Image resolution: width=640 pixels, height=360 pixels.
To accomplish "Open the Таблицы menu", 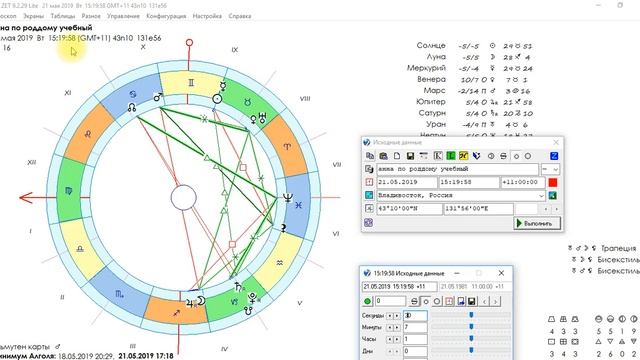I will click(63, 16).
